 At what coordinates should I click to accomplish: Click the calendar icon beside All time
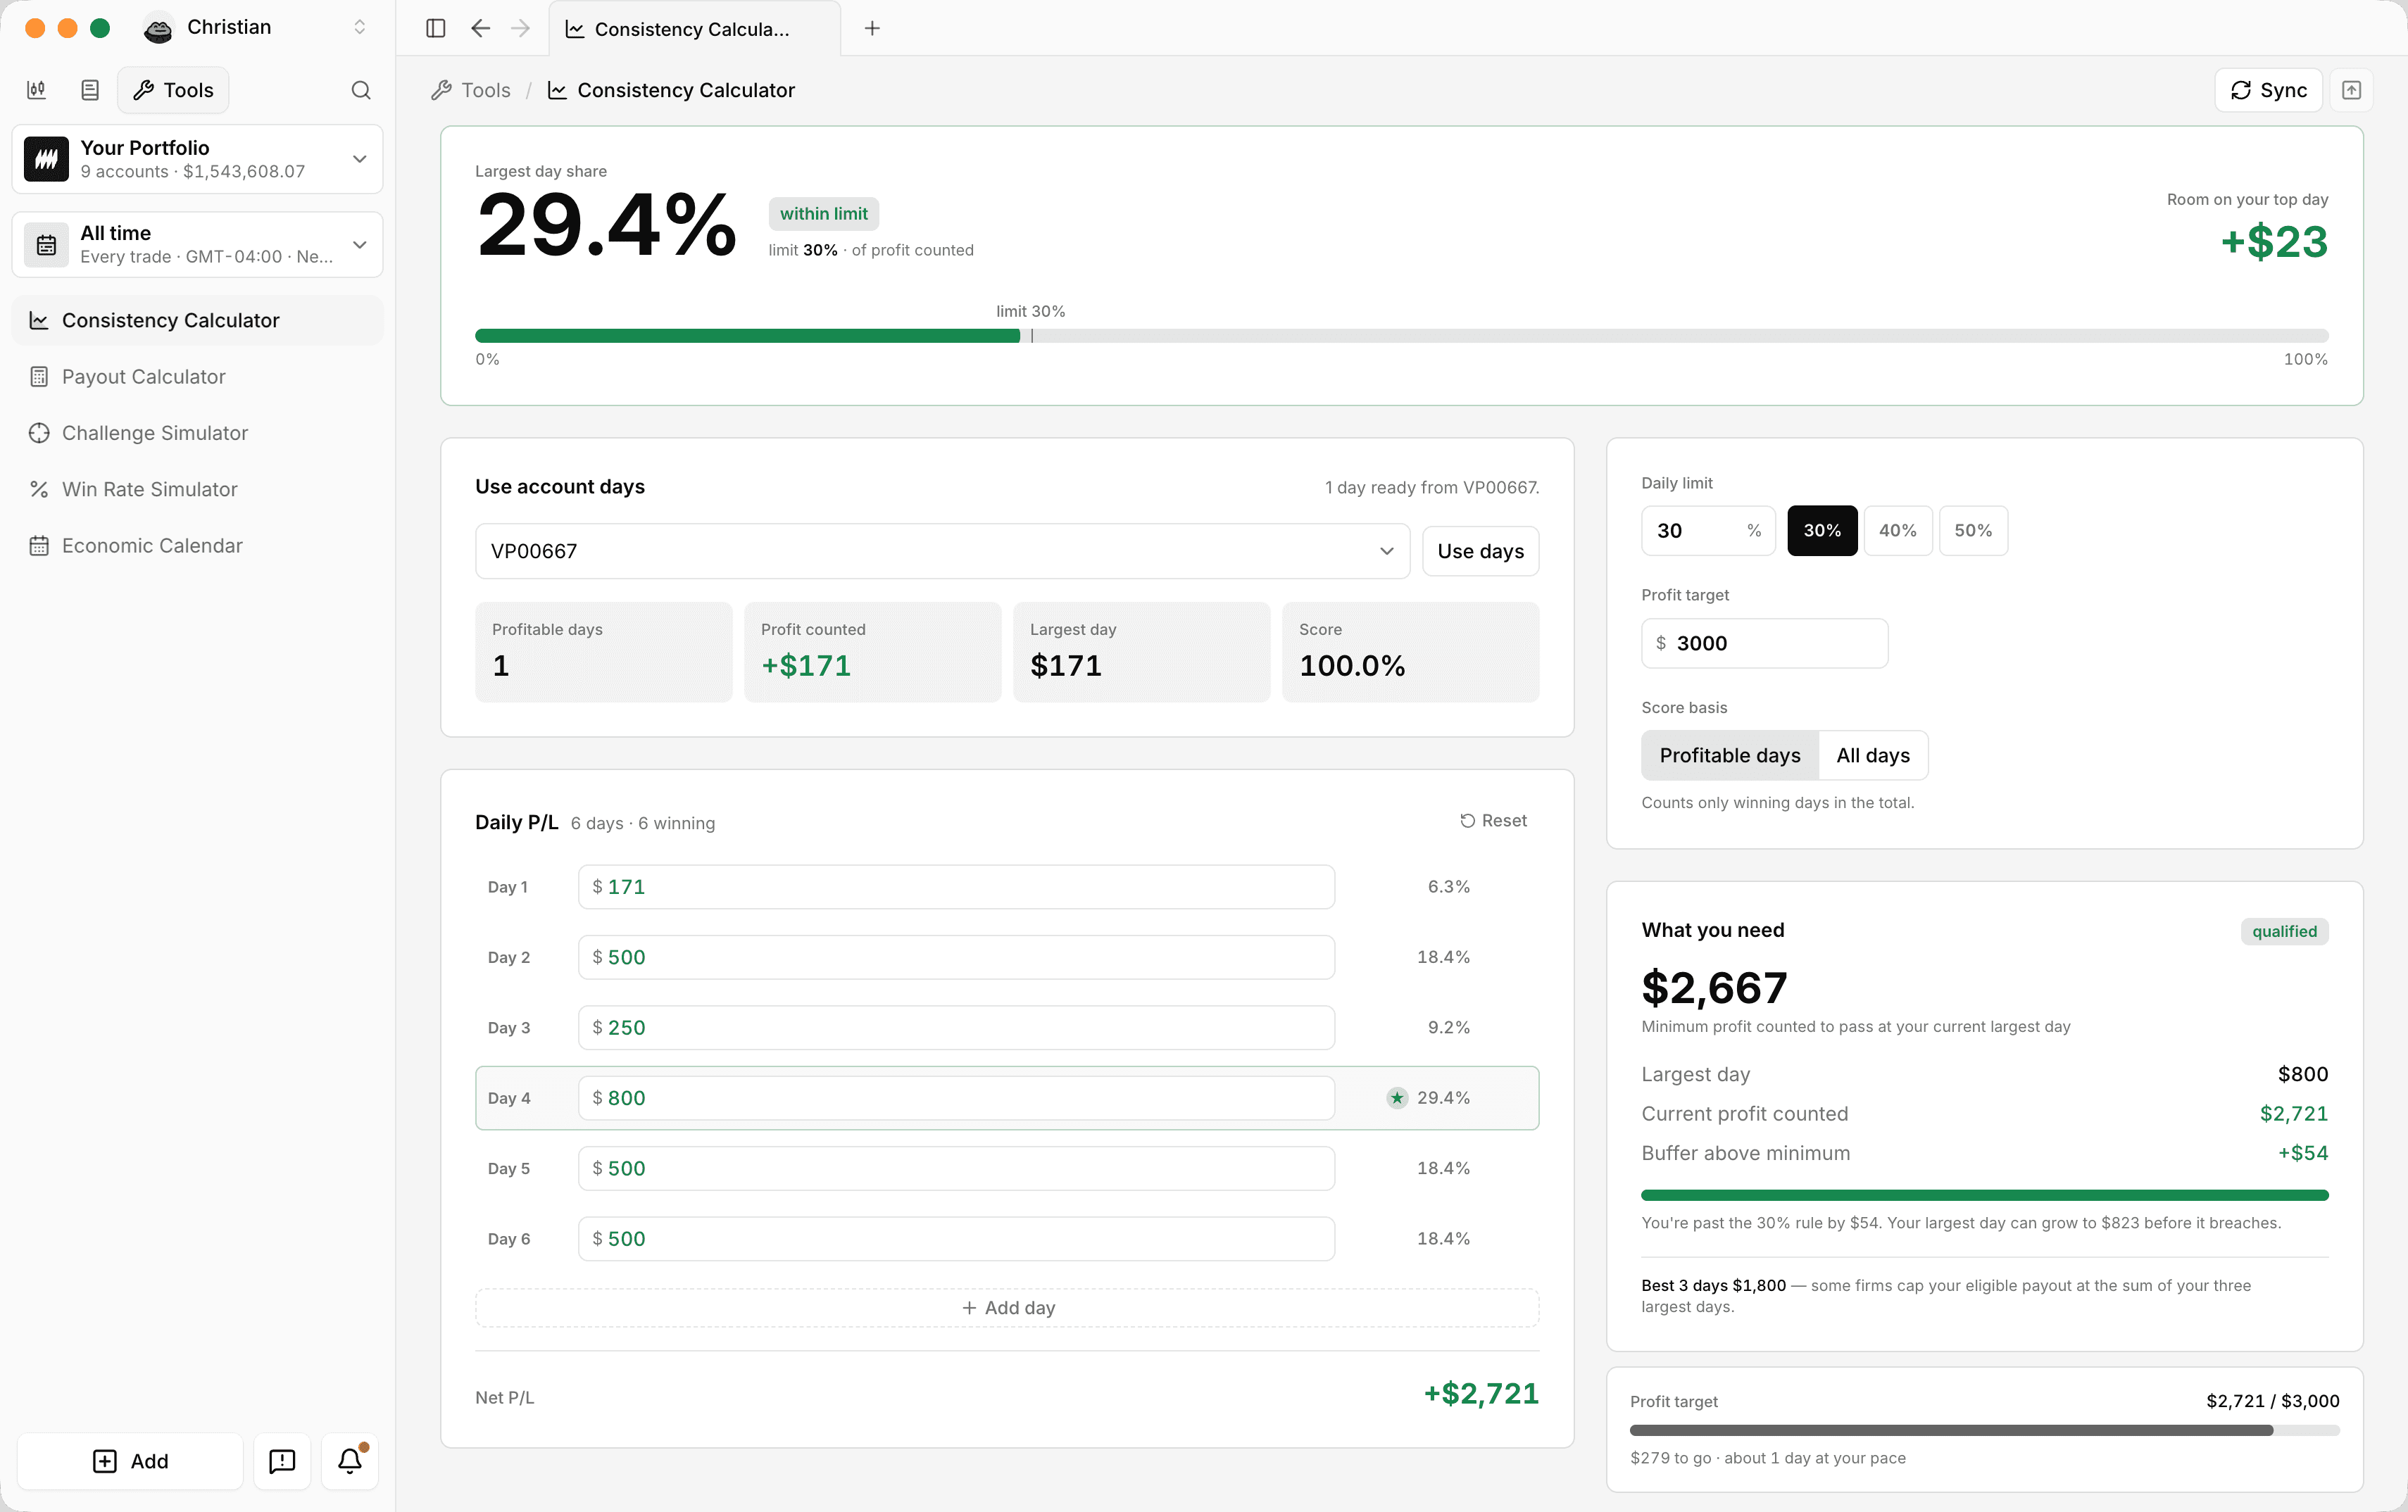click(46, 245)
